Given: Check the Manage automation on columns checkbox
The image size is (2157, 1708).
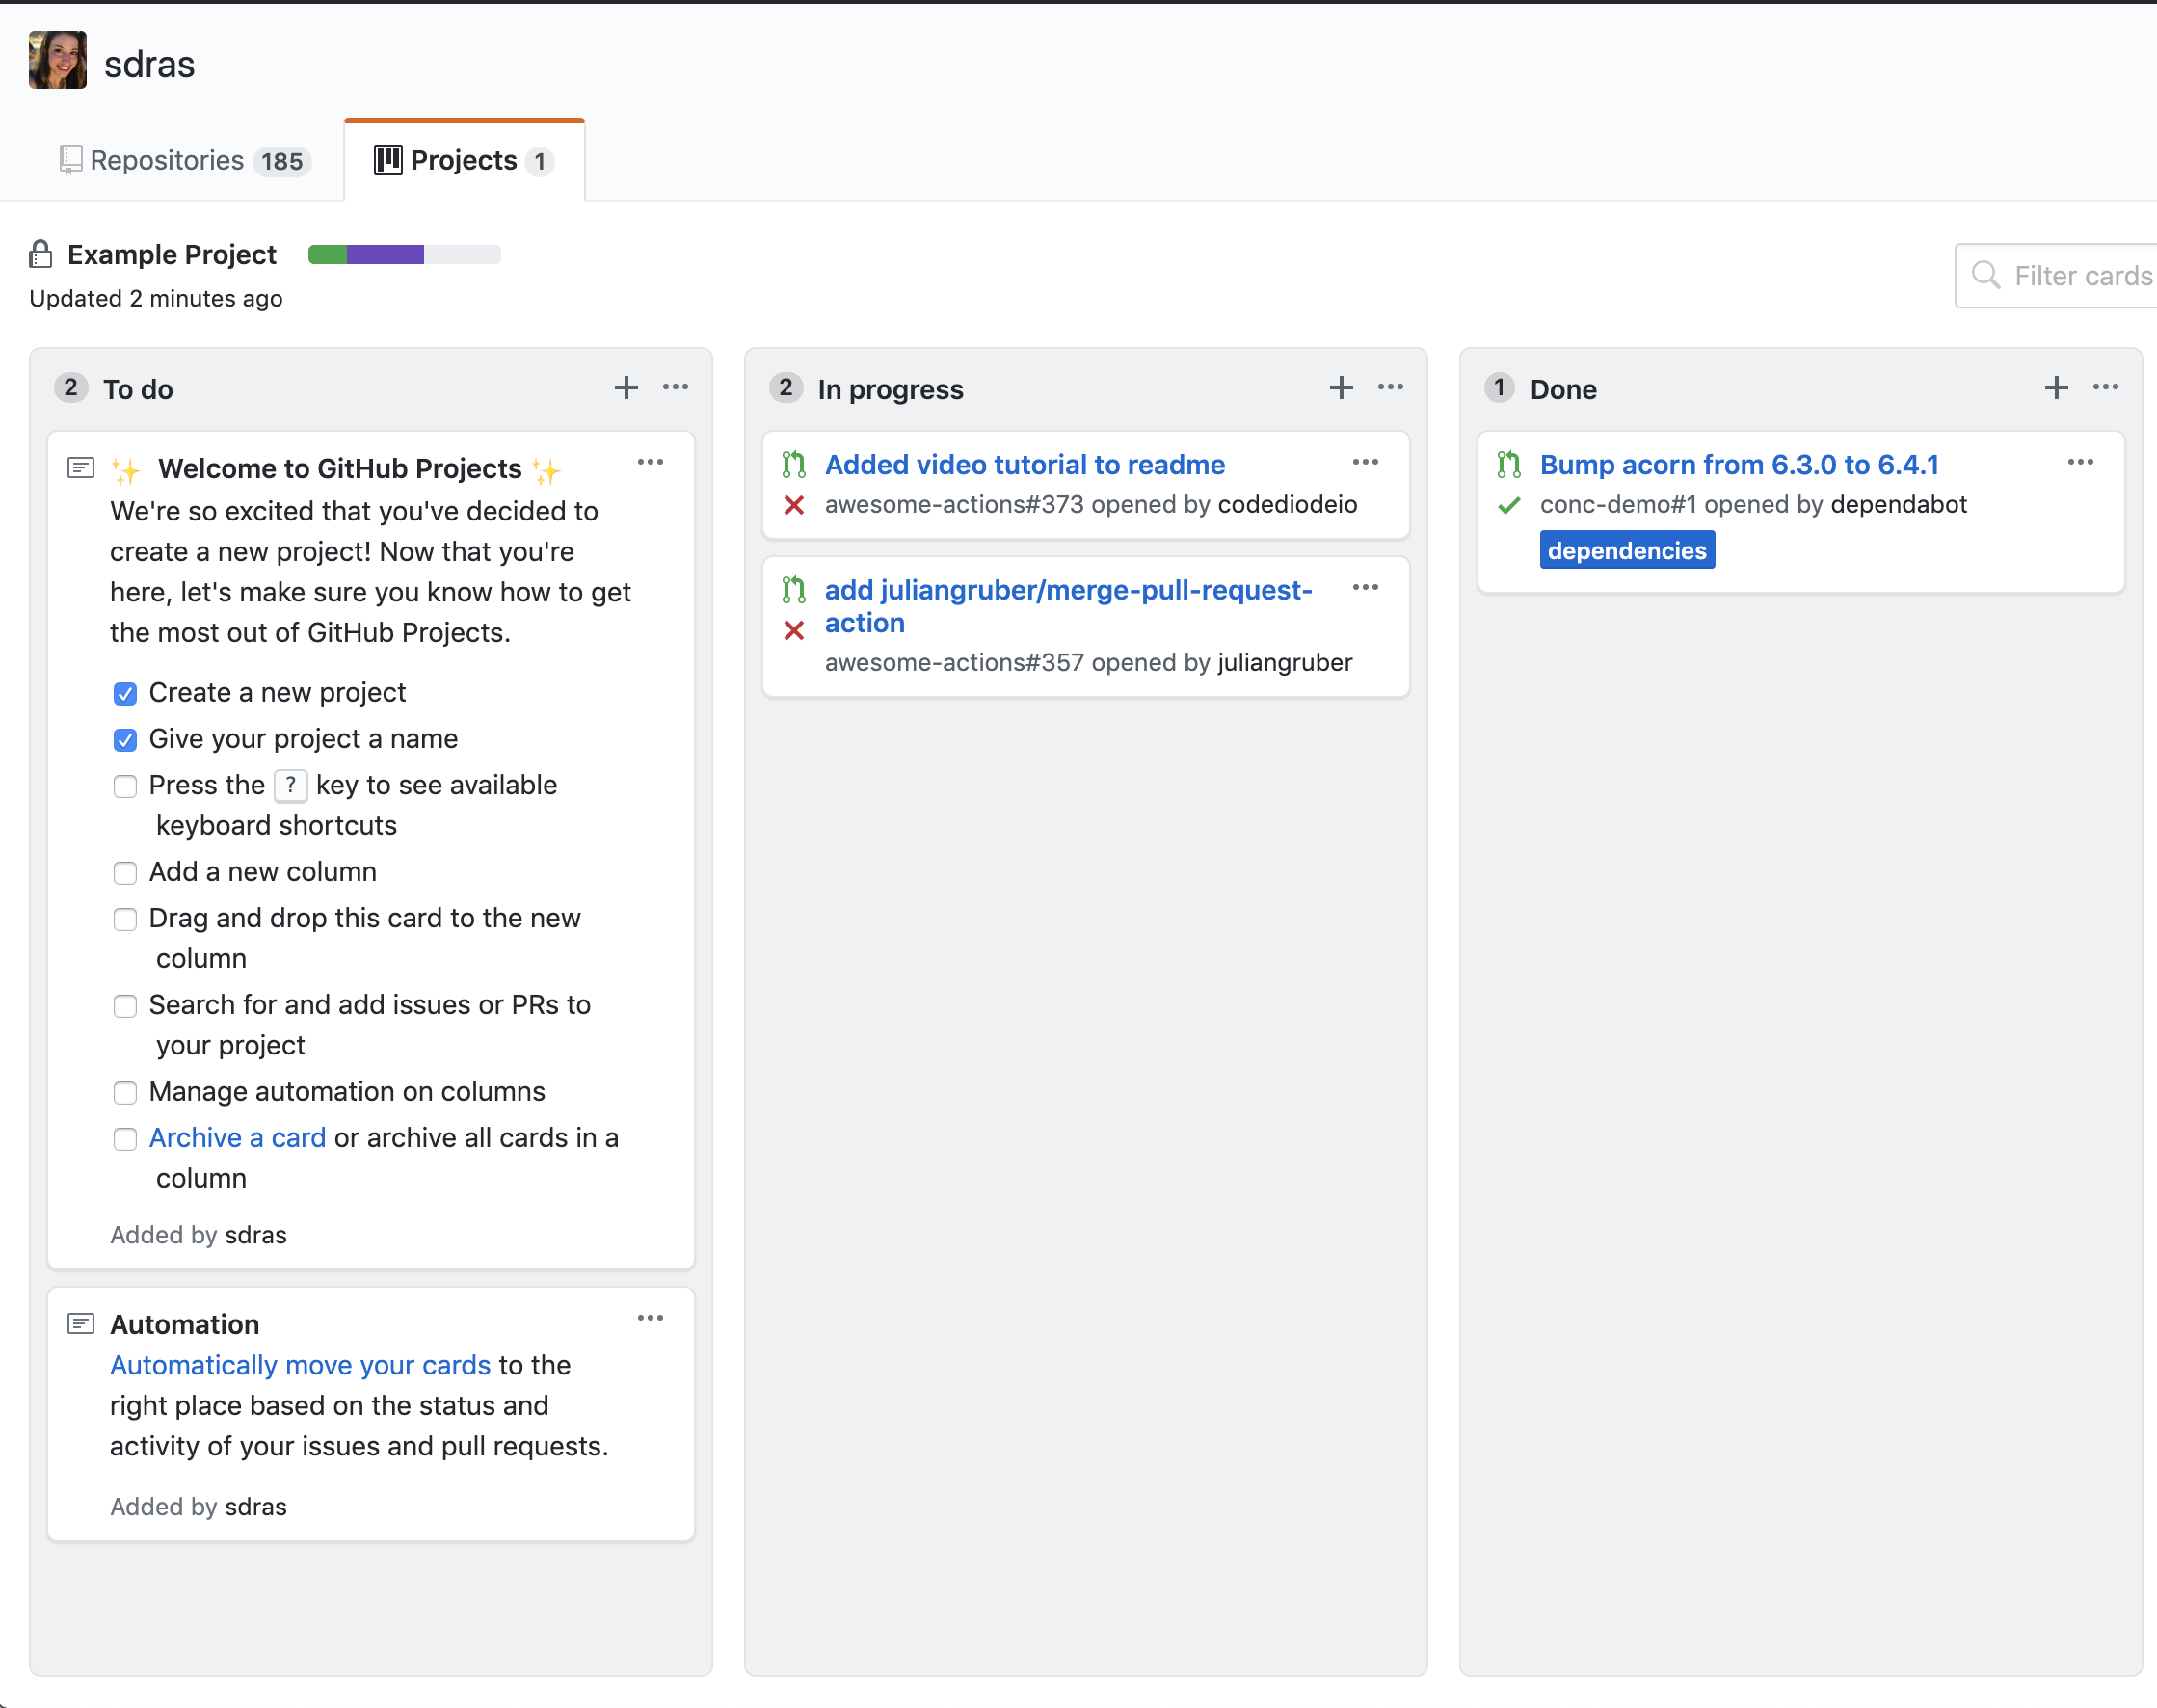Looking at the screenshot, I should 125,1092.
